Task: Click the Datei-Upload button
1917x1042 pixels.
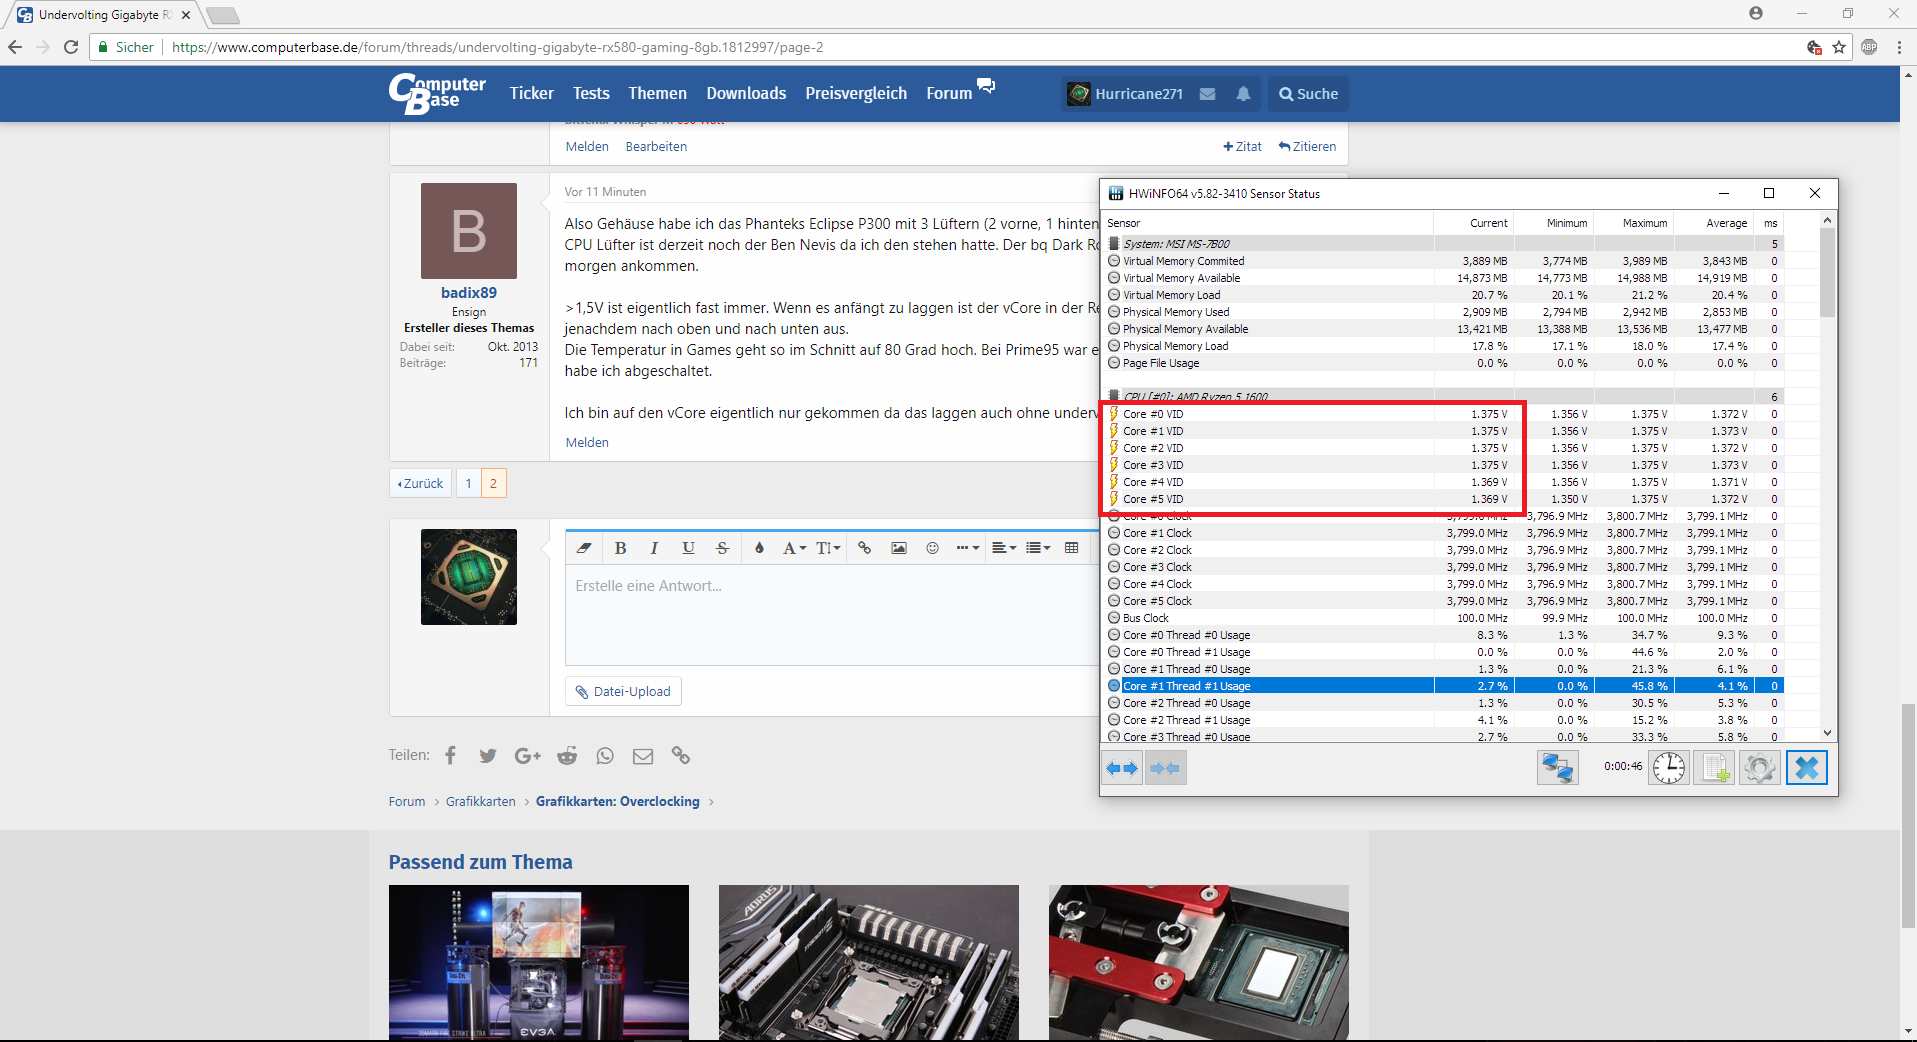Action: [x=623, y=691]
